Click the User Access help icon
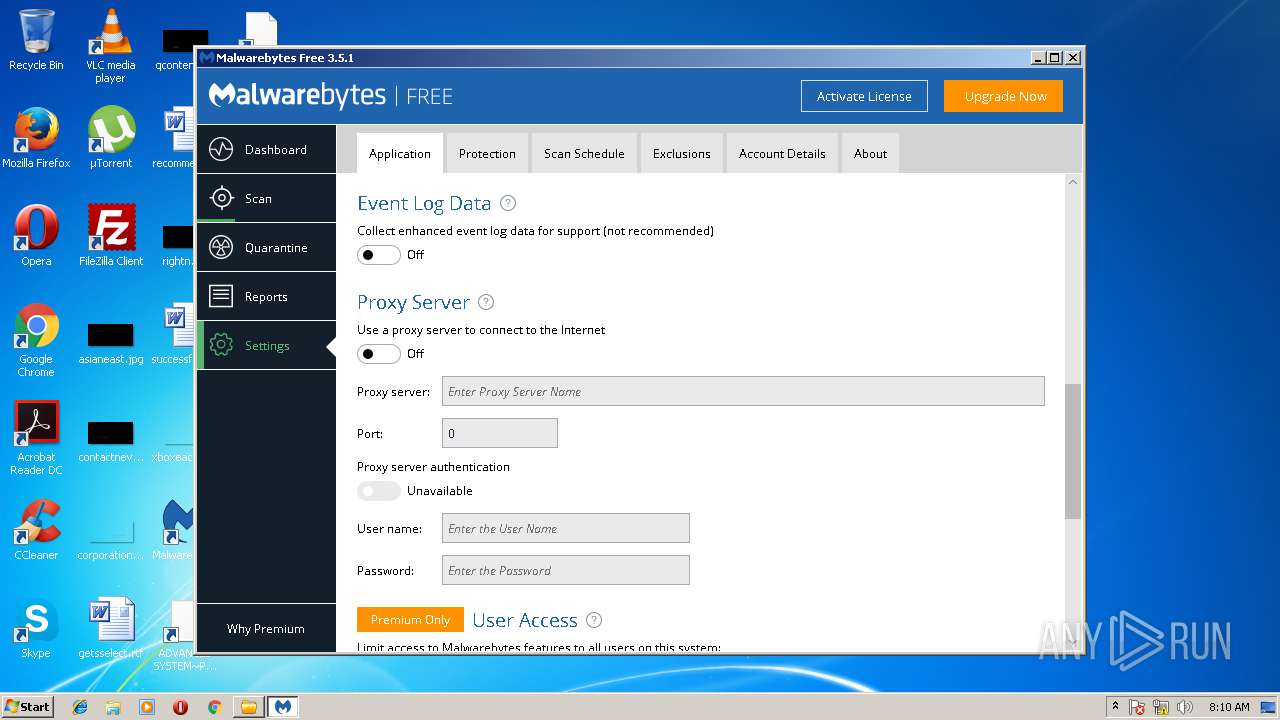Image resolution: width=1280 pixels, height=720 pixels. pyautogui.click(x=594, y=620)
